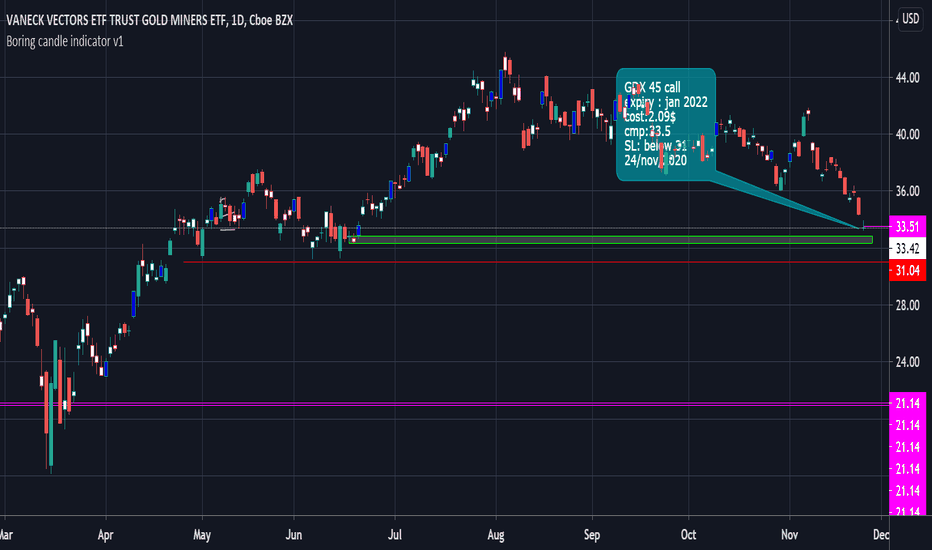
Task: Click the 33.51 magenta price label
Action: [x=907, y=227]
